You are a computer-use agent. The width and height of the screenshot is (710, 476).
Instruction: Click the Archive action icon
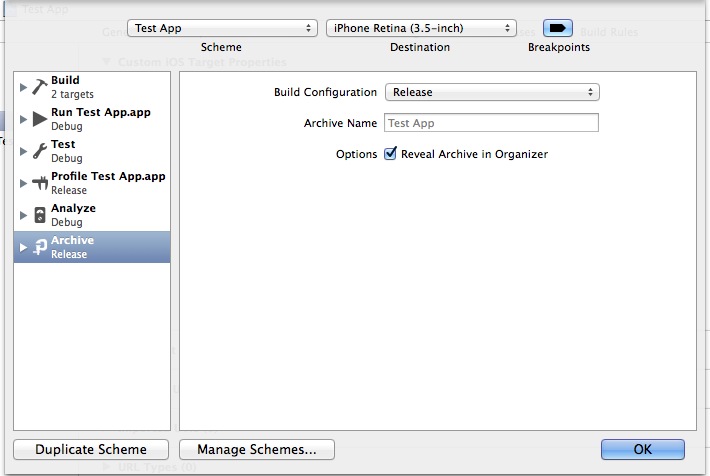click(40, 247)
